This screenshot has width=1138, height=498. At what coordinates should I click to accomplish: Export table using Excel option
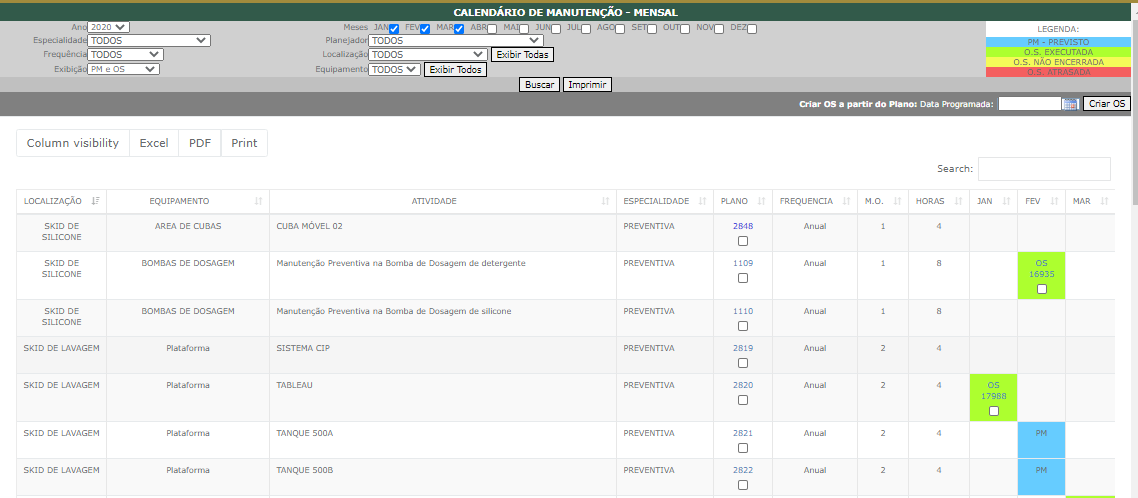[x=154, y=143]
